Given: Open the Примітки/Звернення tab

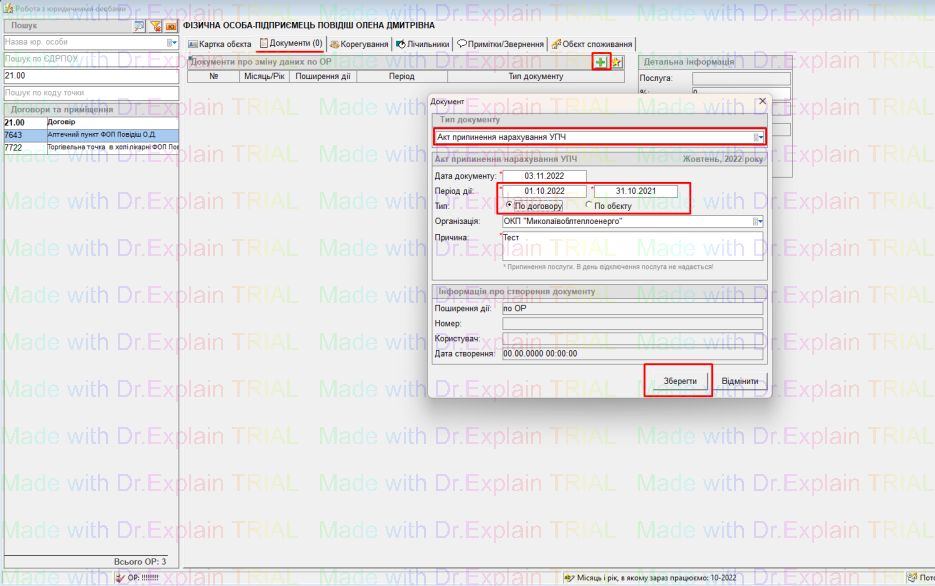Looking at the screenshot, I should click(x=500, y=45).
